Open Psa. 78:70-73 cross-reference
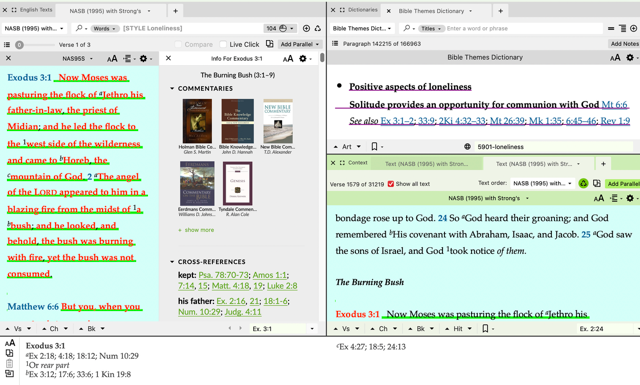Viewport: 640px width, 385px height. tap(224, 275)
